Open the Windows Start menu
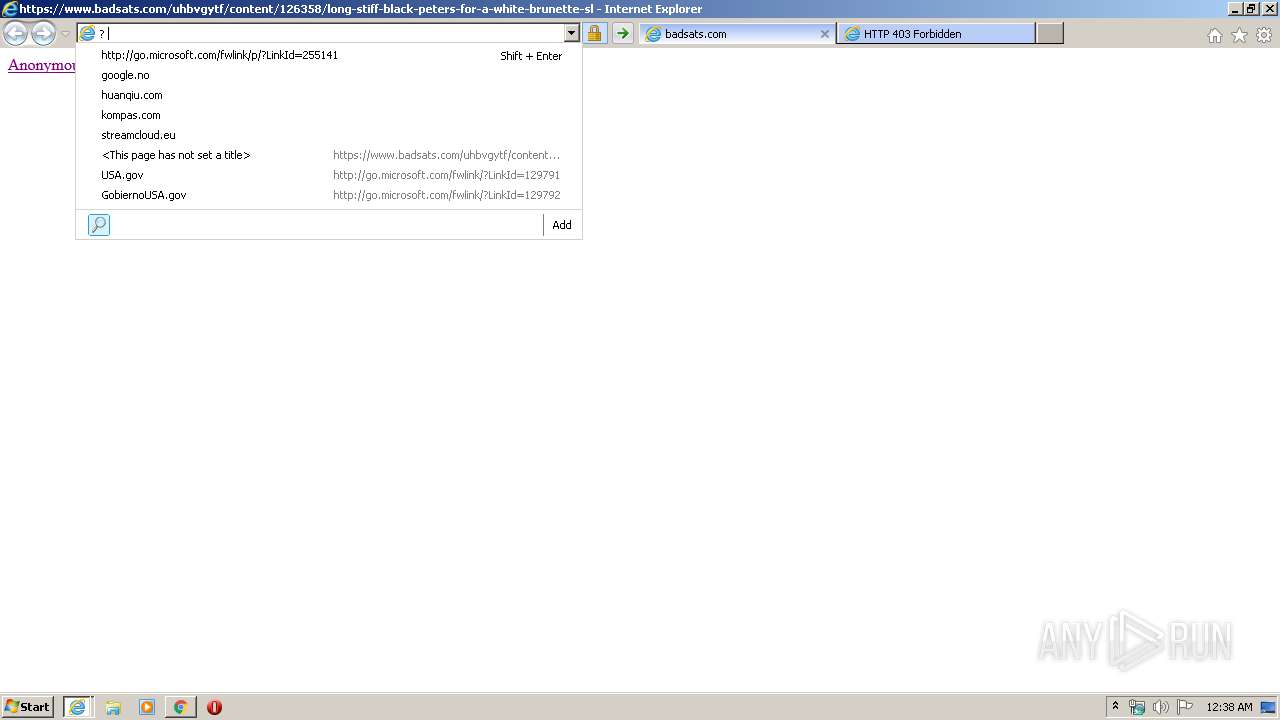 [28, 707]
